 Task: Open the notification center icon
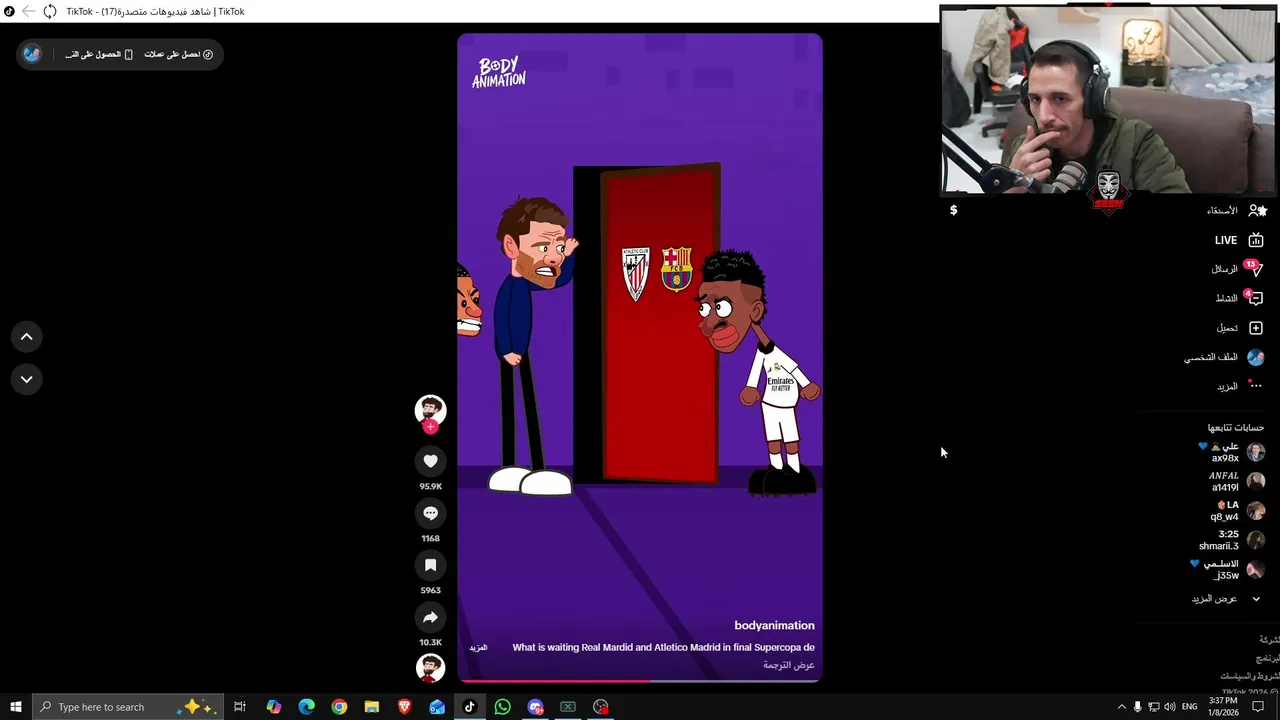pos(1259,707)
